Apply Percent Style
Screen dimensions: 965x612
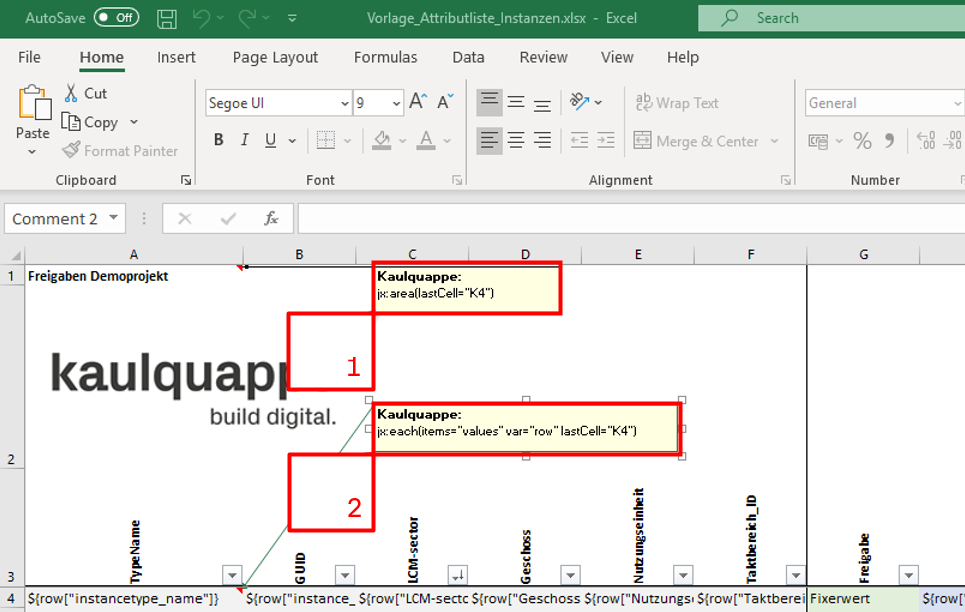(x=862, y=141)
